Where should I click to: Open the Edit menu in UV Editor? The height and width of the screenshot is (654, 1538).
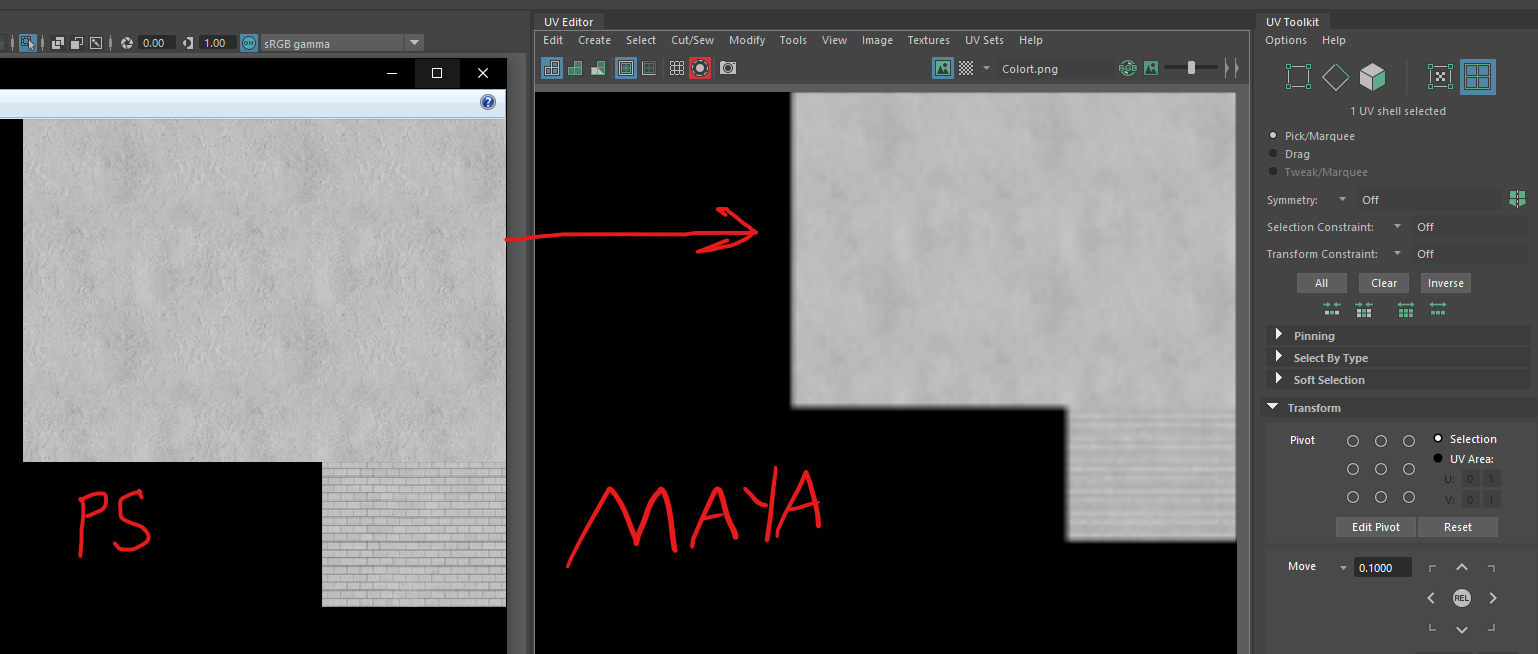coord(553,40)
